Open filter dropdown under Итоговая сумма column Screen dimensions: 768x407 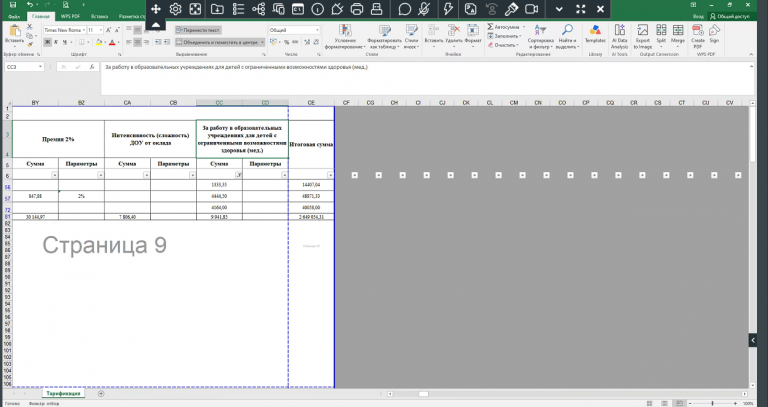[331, 175]
